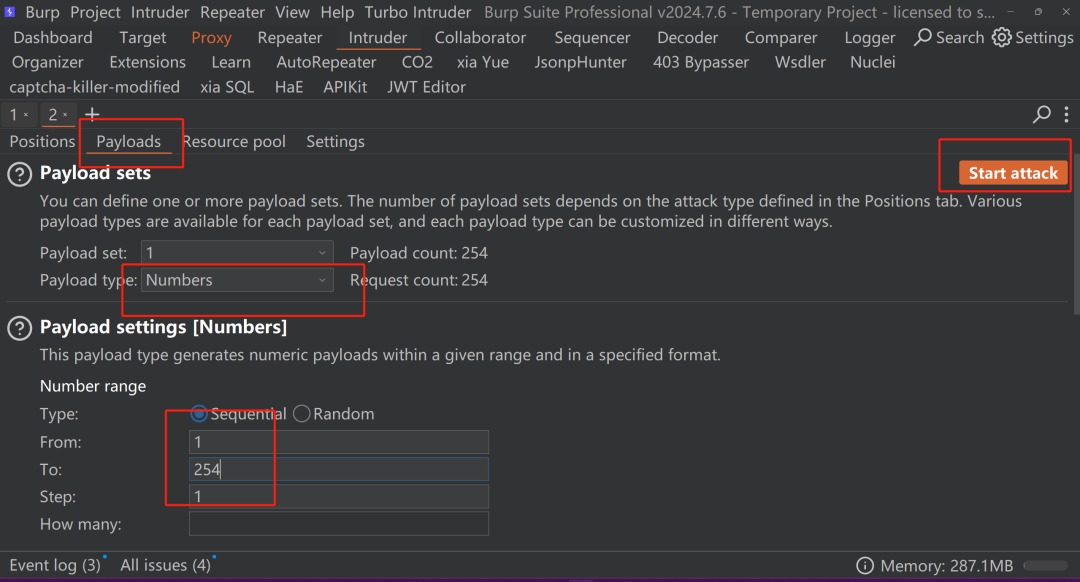Image resolution: width=1080 pixels, height=582 pixels.
Task: Select Intruder attack tab 1
Action: [x=13, y=115]
